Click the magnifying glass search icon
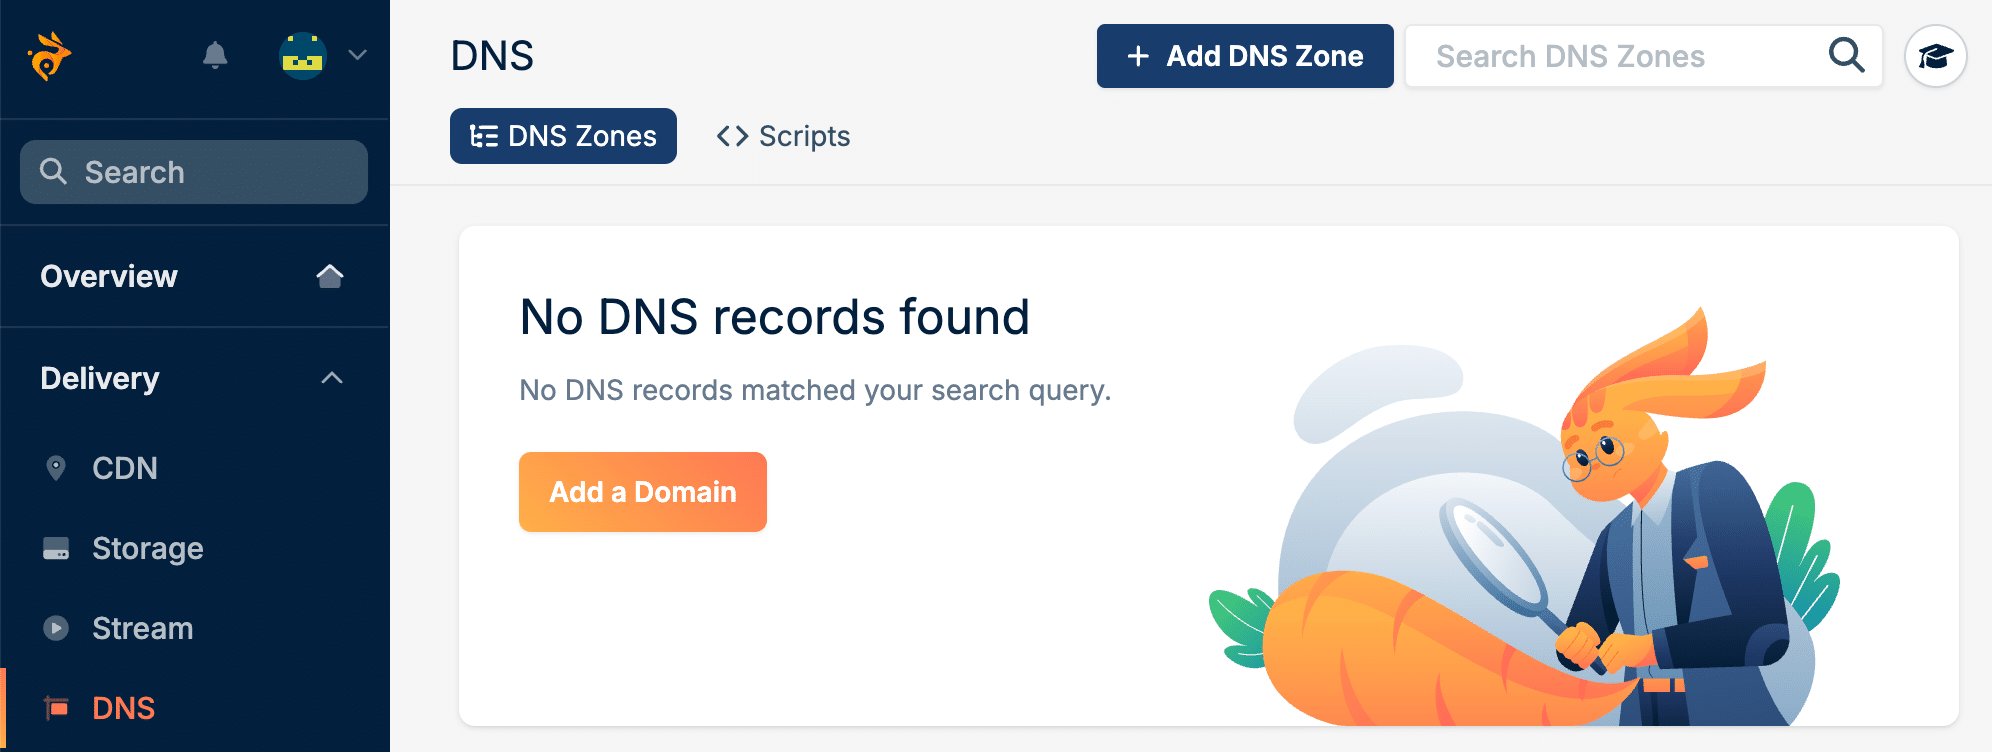 [1846, 57]
